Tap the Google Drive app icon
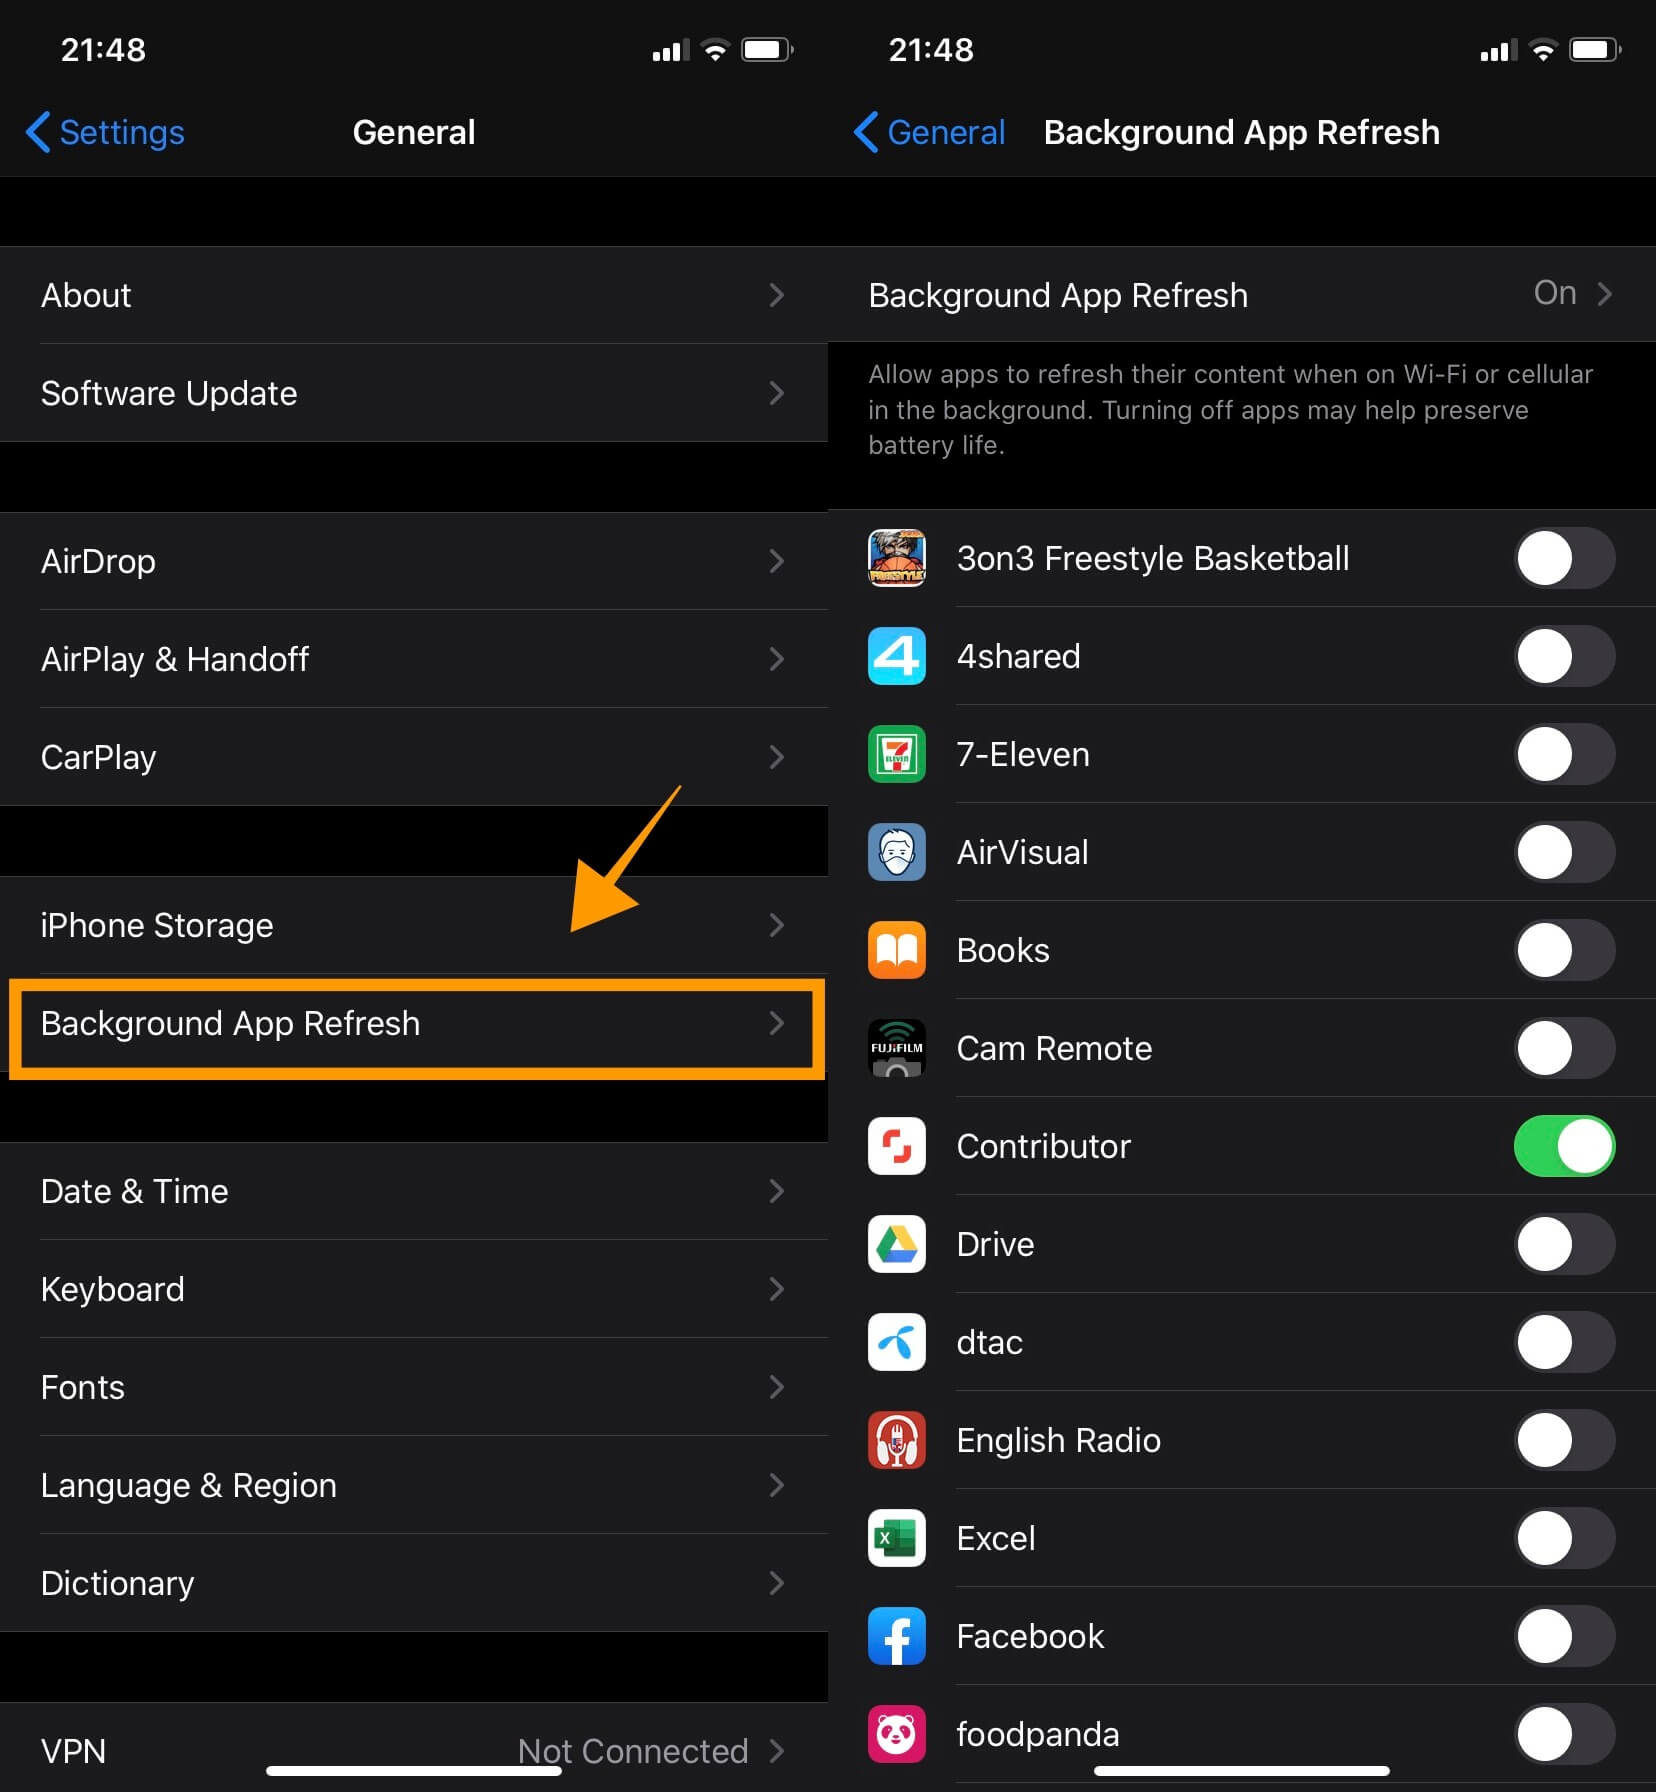The height and width of the screenshot is (1792, 1656). pyautogui.click(x=896, y=1244)
